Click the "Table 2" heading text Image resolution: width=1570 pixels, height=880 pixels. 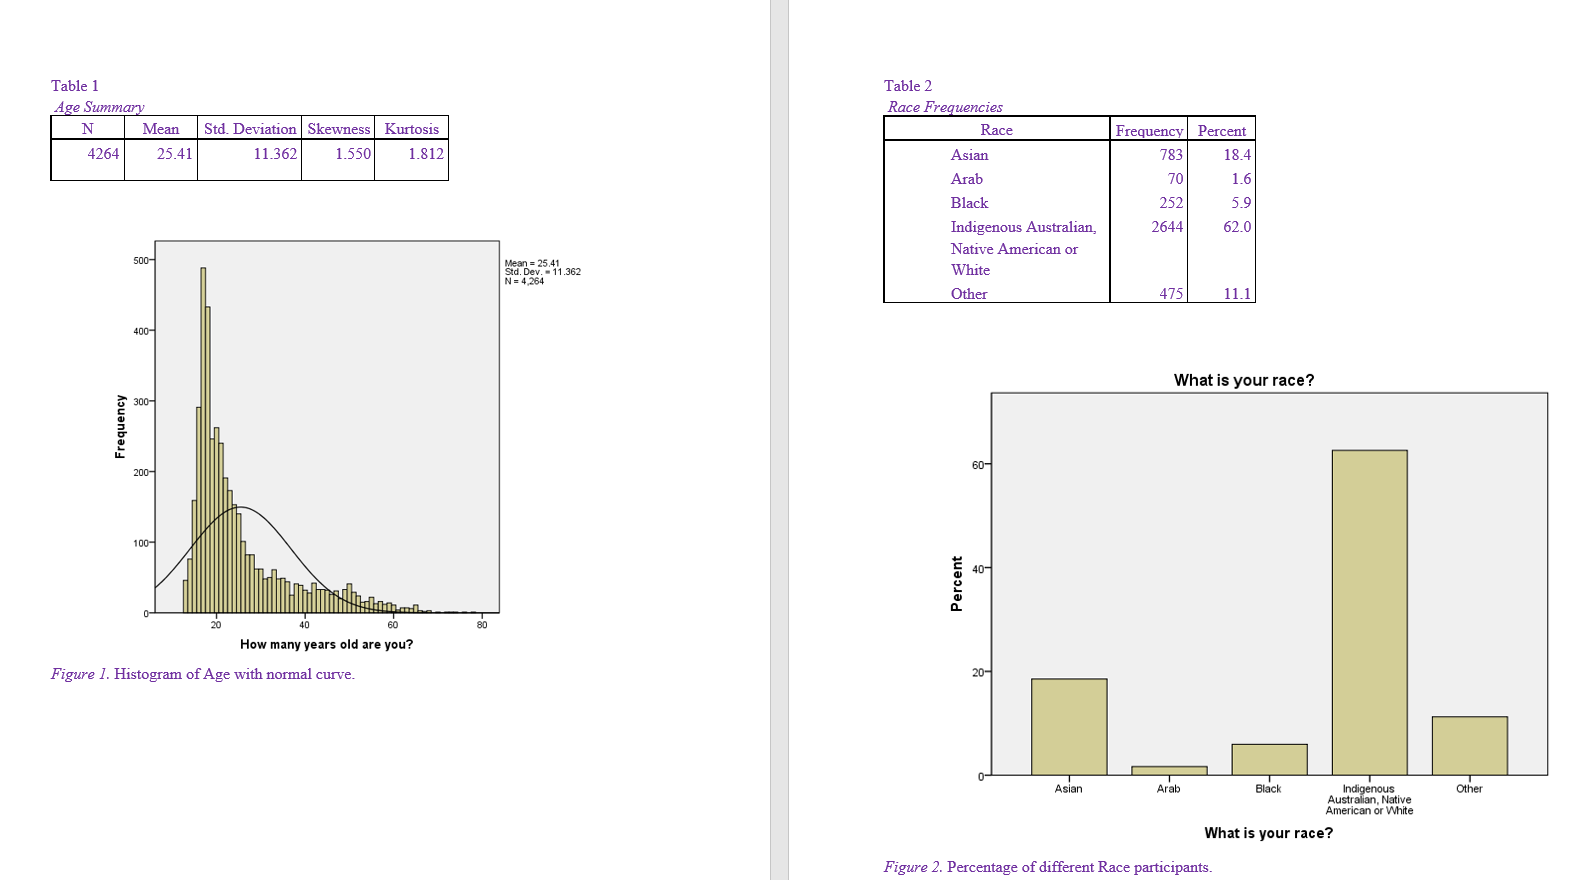point(907,86)
